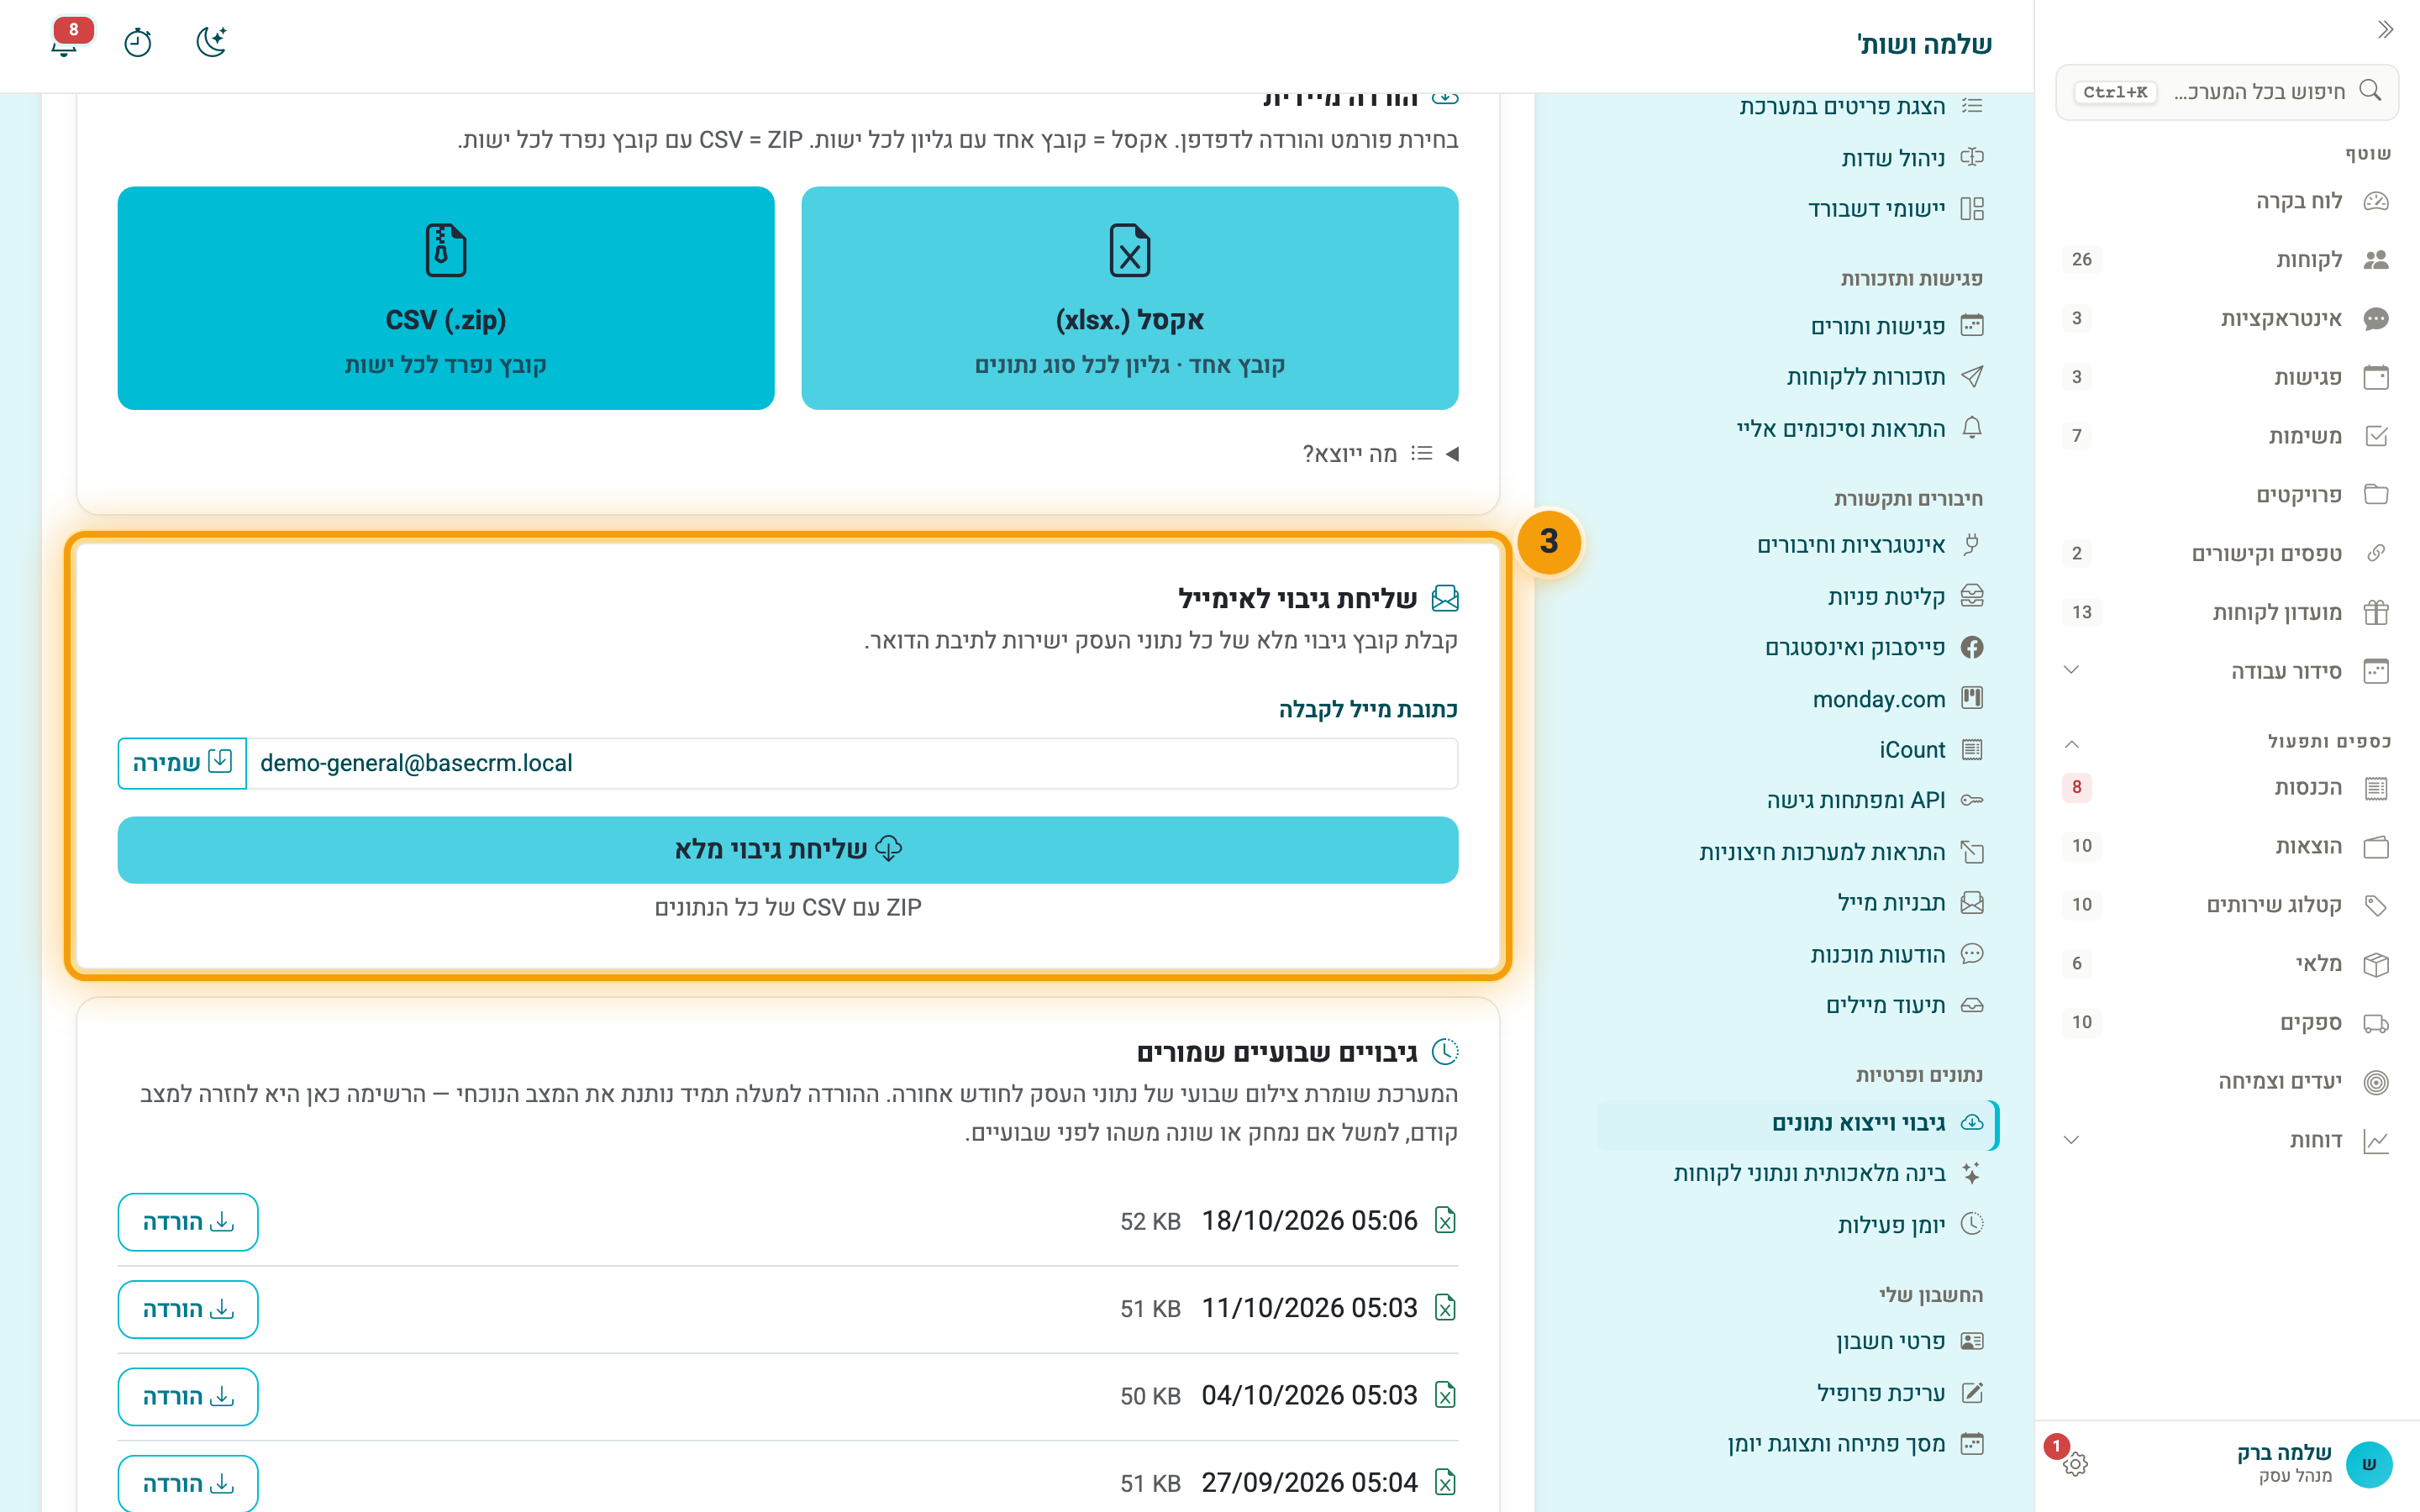This screenshot has width=2420, height=1512.
Task: Click the user avatar ש
Action: click(2368, 1464)
